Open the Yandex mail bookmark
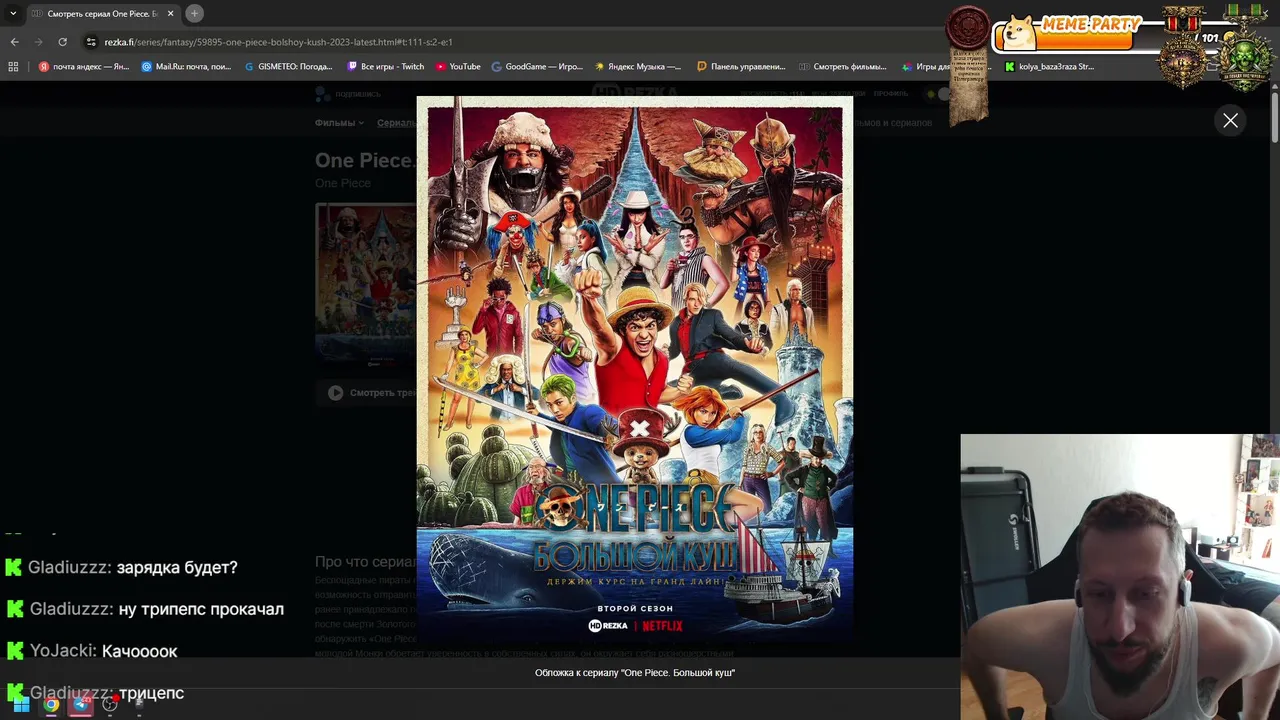The width and height of the screenshot is (1280, 720). point(84,67)
